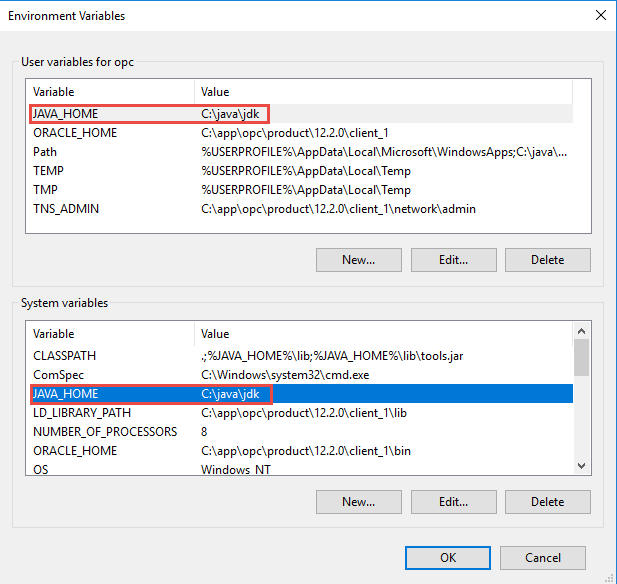Click New button under user variables

[x=359, y=260]
